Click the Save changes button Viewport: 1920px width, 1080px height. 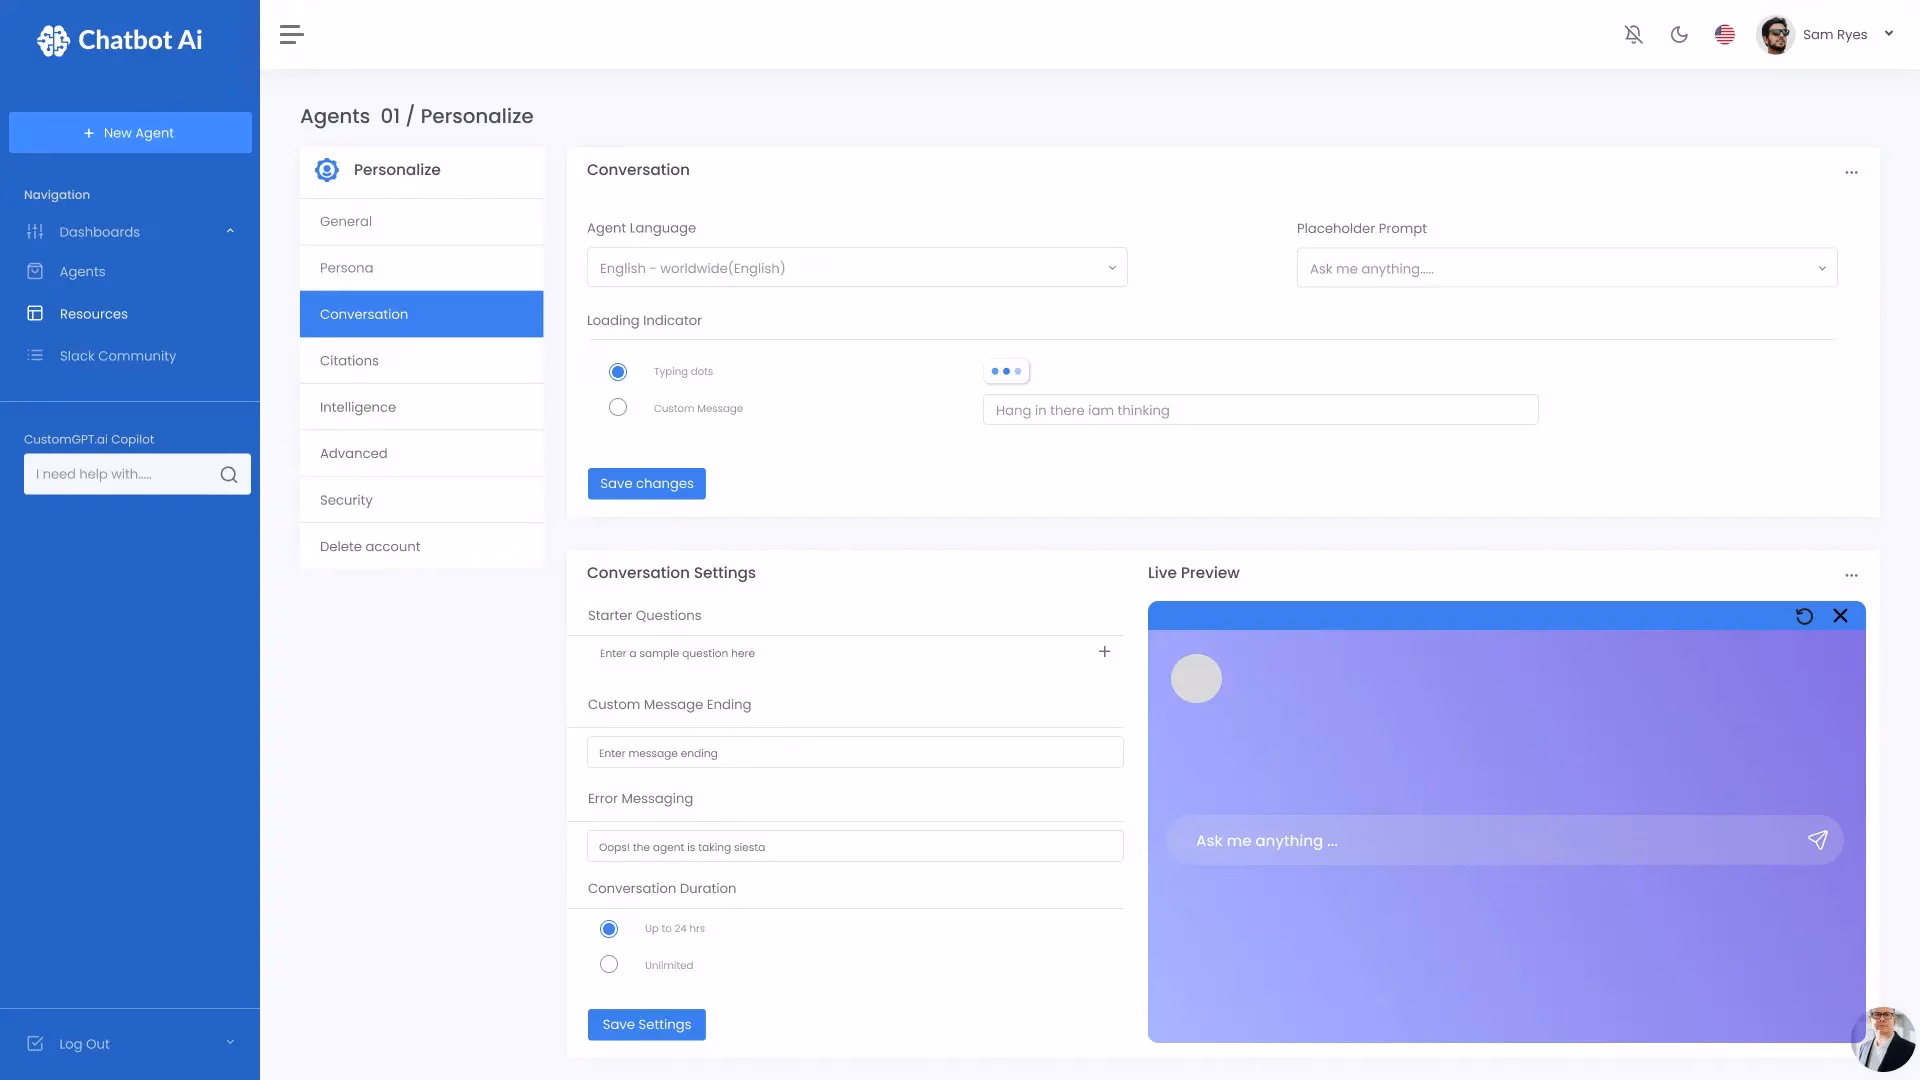[646, 484]
